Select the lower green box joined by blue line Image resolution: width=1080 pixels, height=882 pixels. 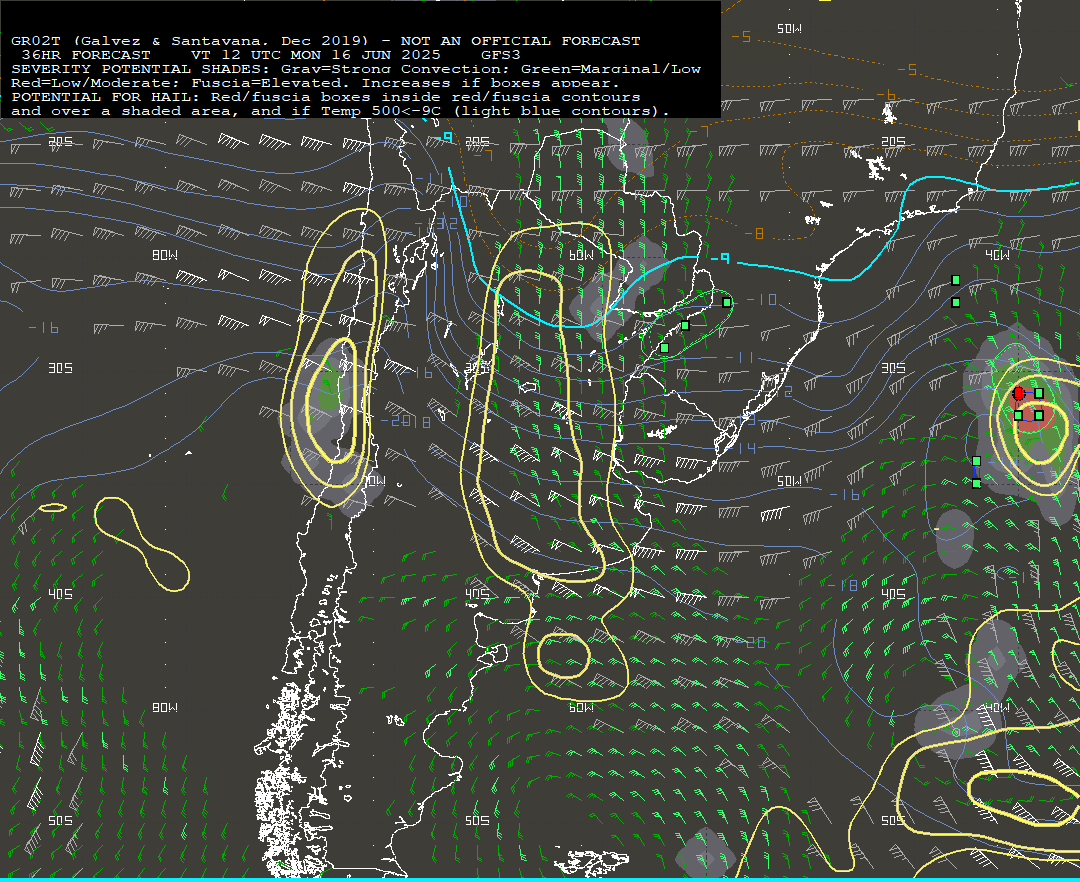(x=976, y=483)
